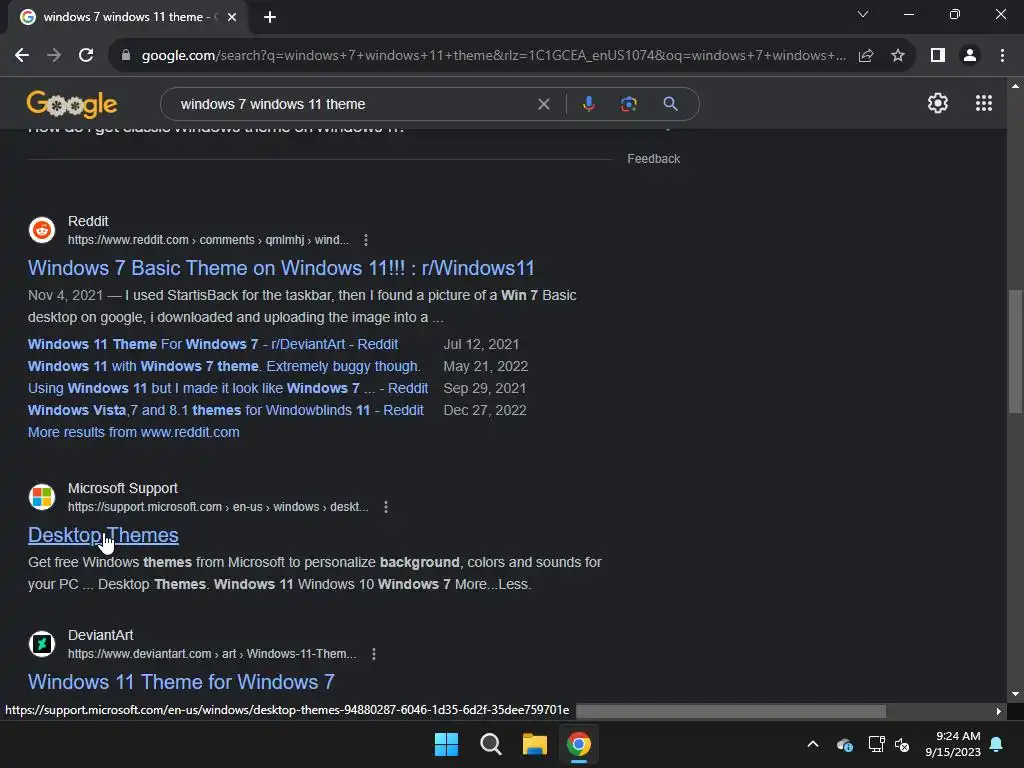This screenshot has height=768, width=1024.
Task: Click More results from www.reddit.com
Action: click(x=133, y=432)
